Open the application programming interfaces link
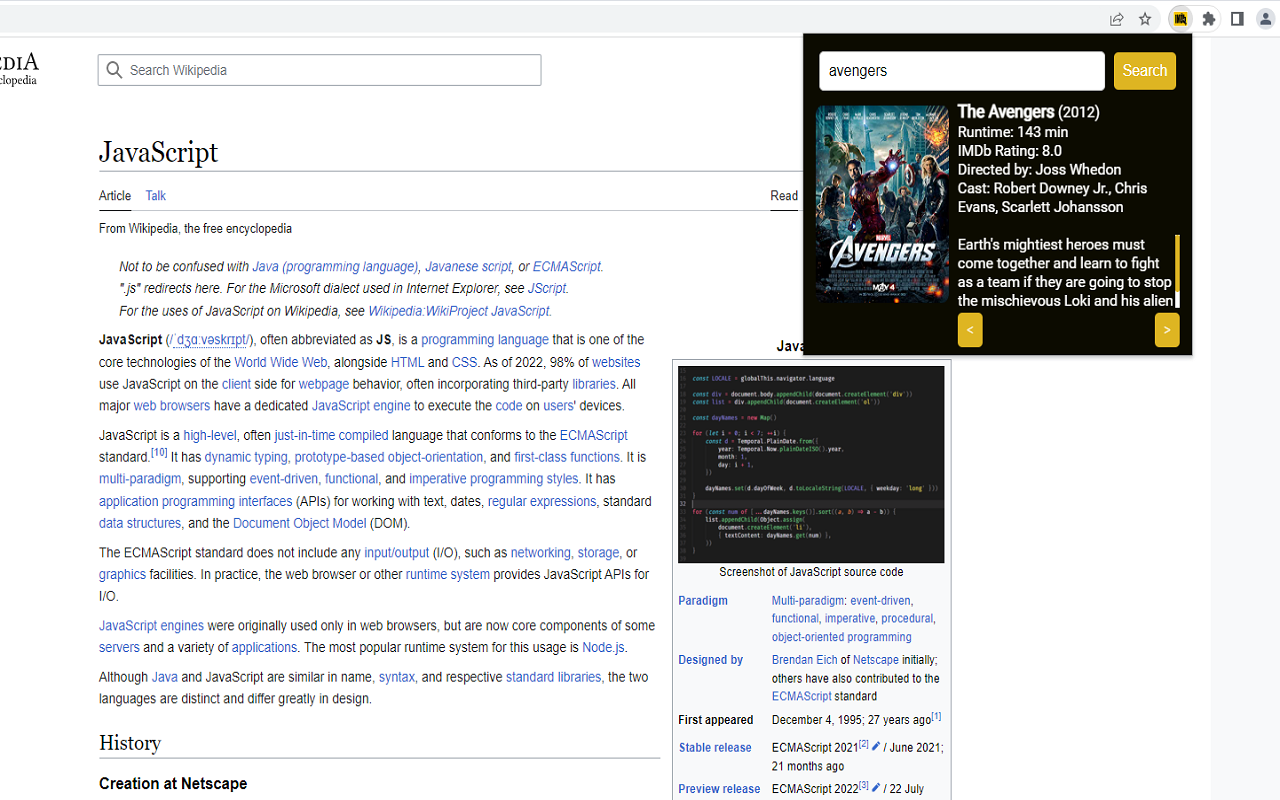Viewport: 1280px width, 800px height. tap(195, 501)
